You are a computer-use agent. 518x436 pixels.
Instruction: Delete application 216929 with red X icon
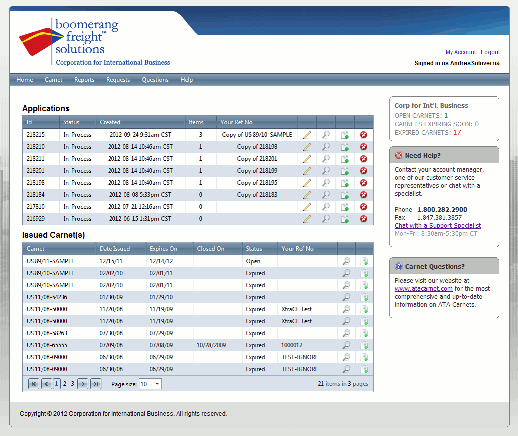click(x=363, y=219)
